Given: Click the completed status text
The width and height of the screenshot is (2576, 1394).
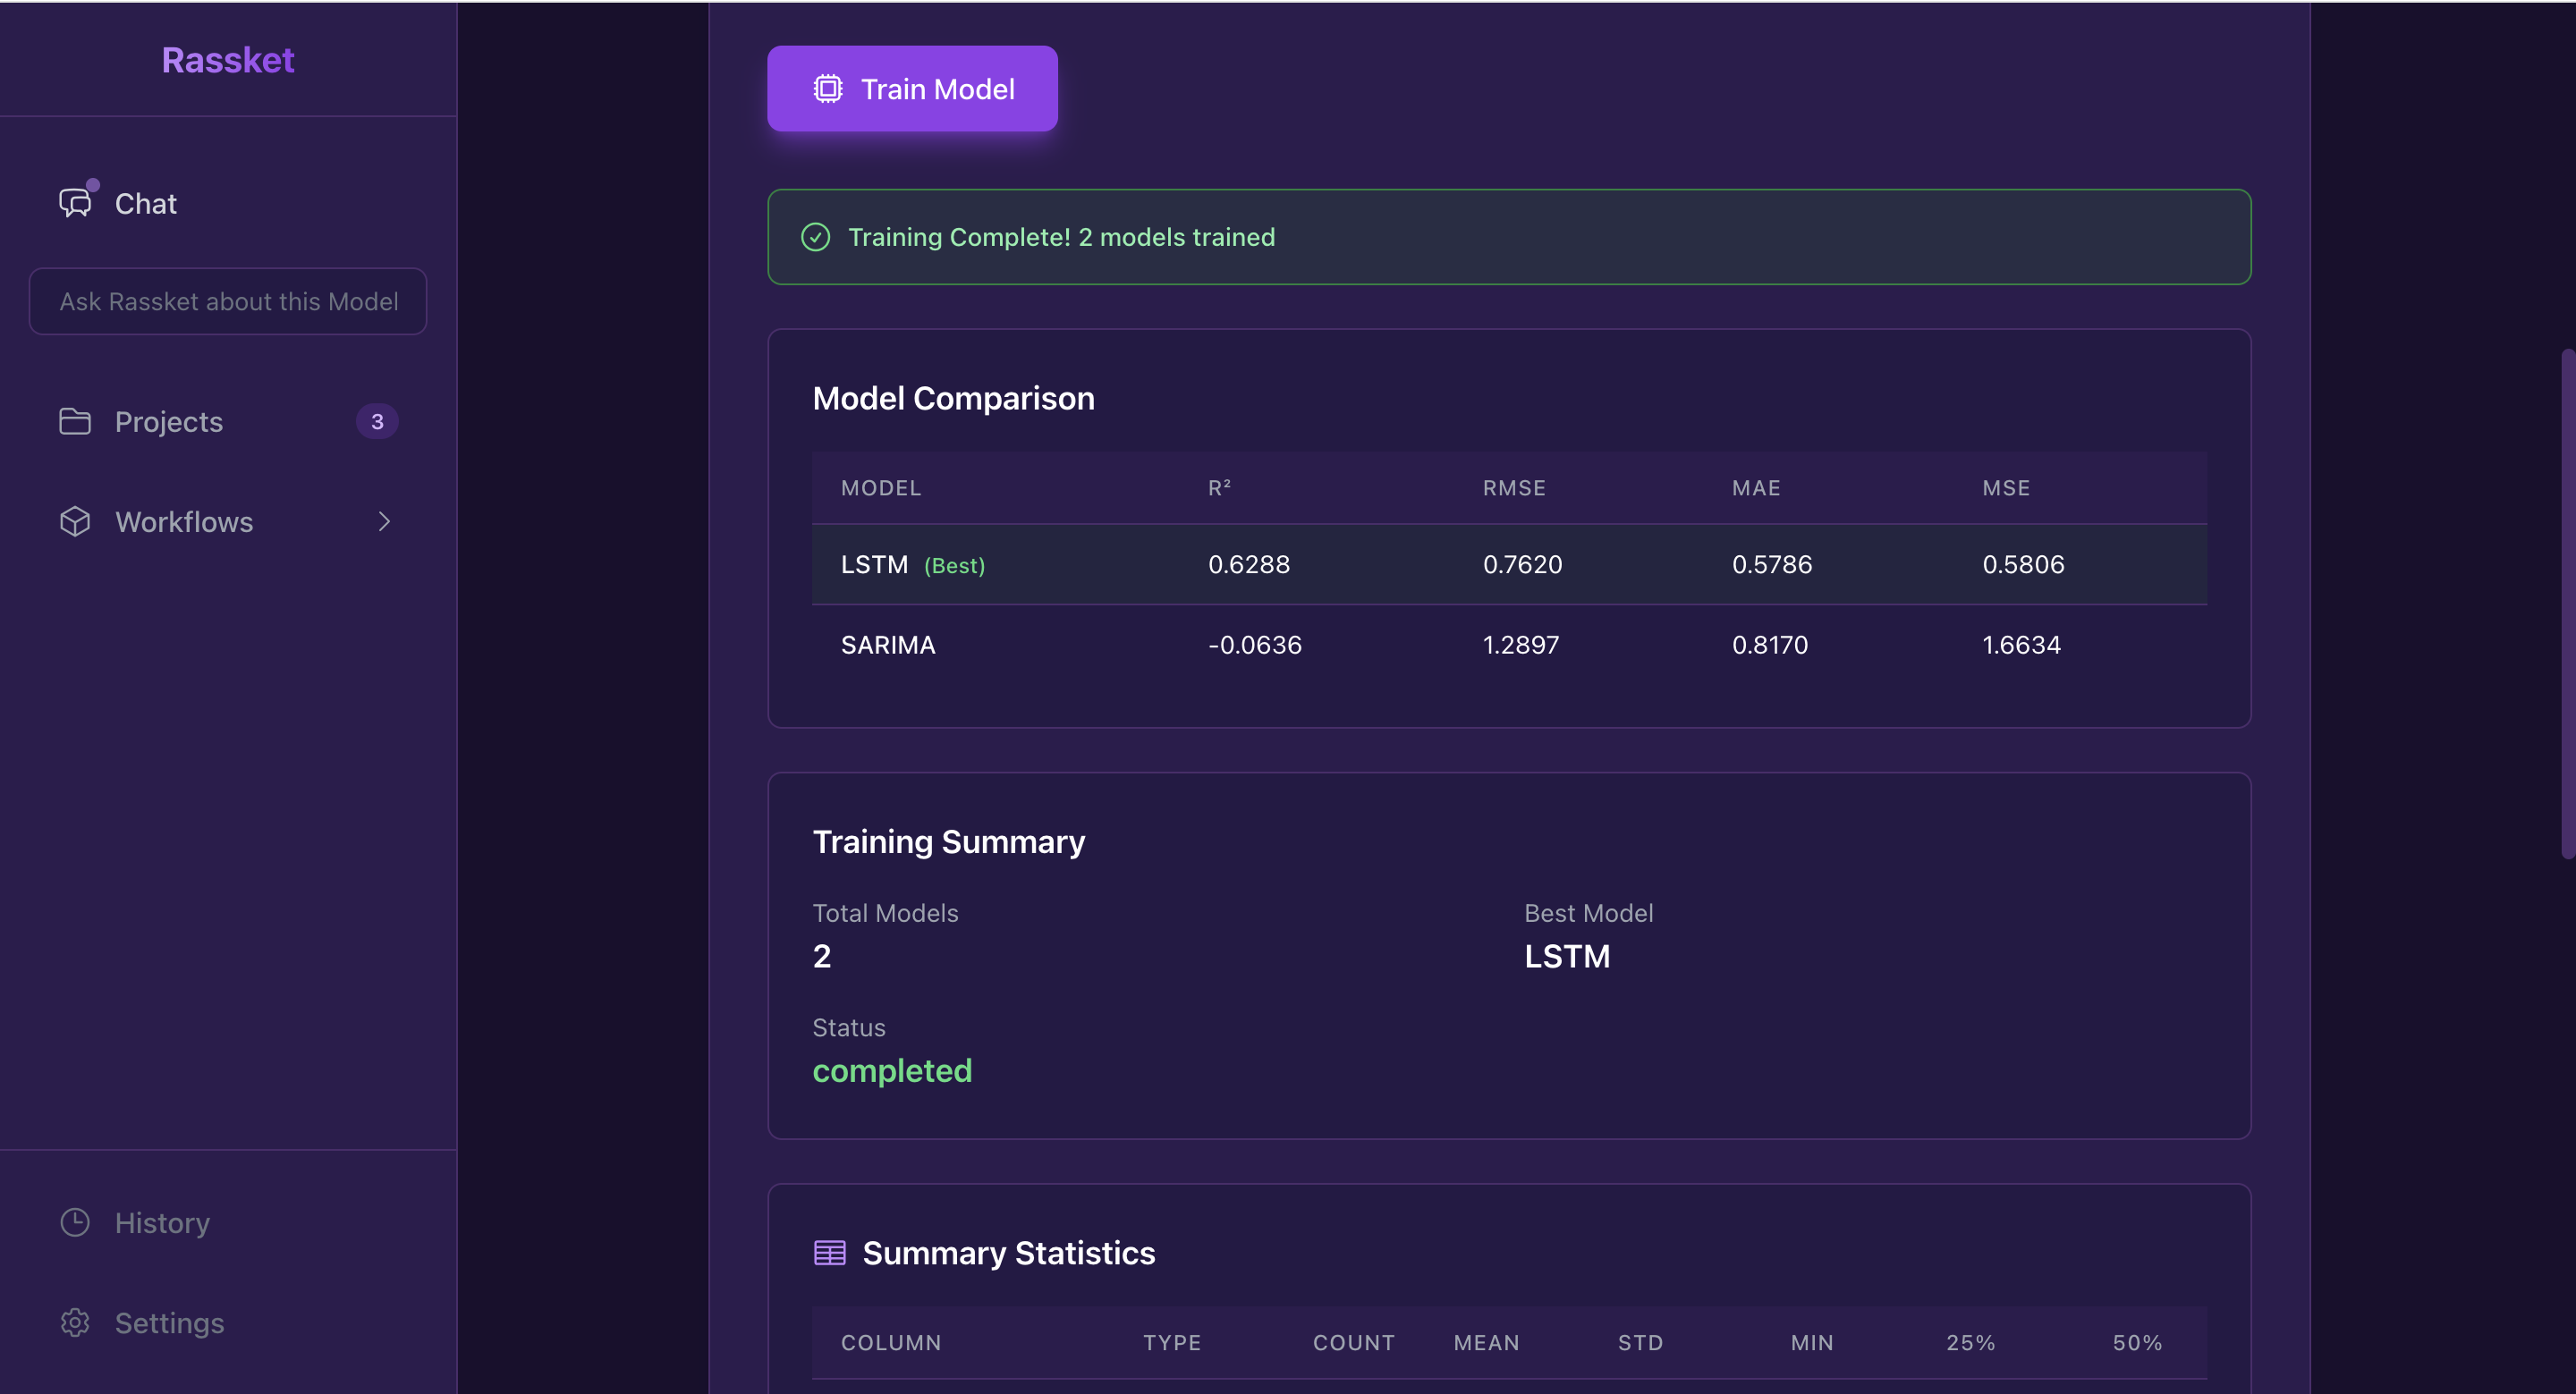Looking at the screenshot, I should coord(892,1070).
